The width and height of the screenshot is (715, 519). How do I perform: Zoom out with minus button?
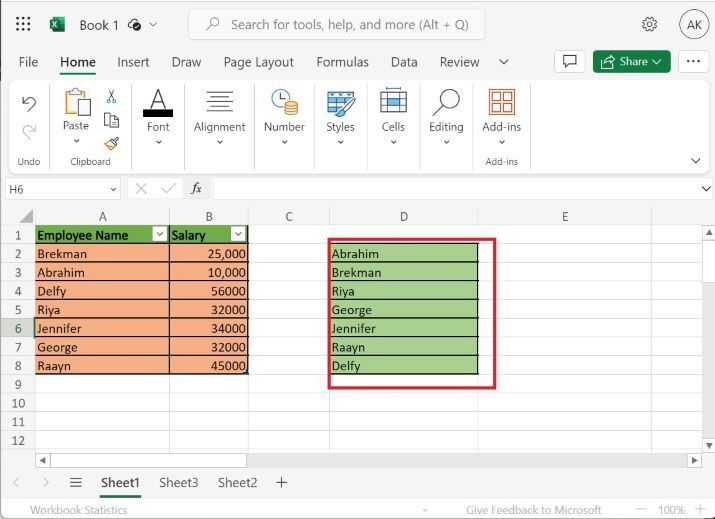tap(642, 509)
